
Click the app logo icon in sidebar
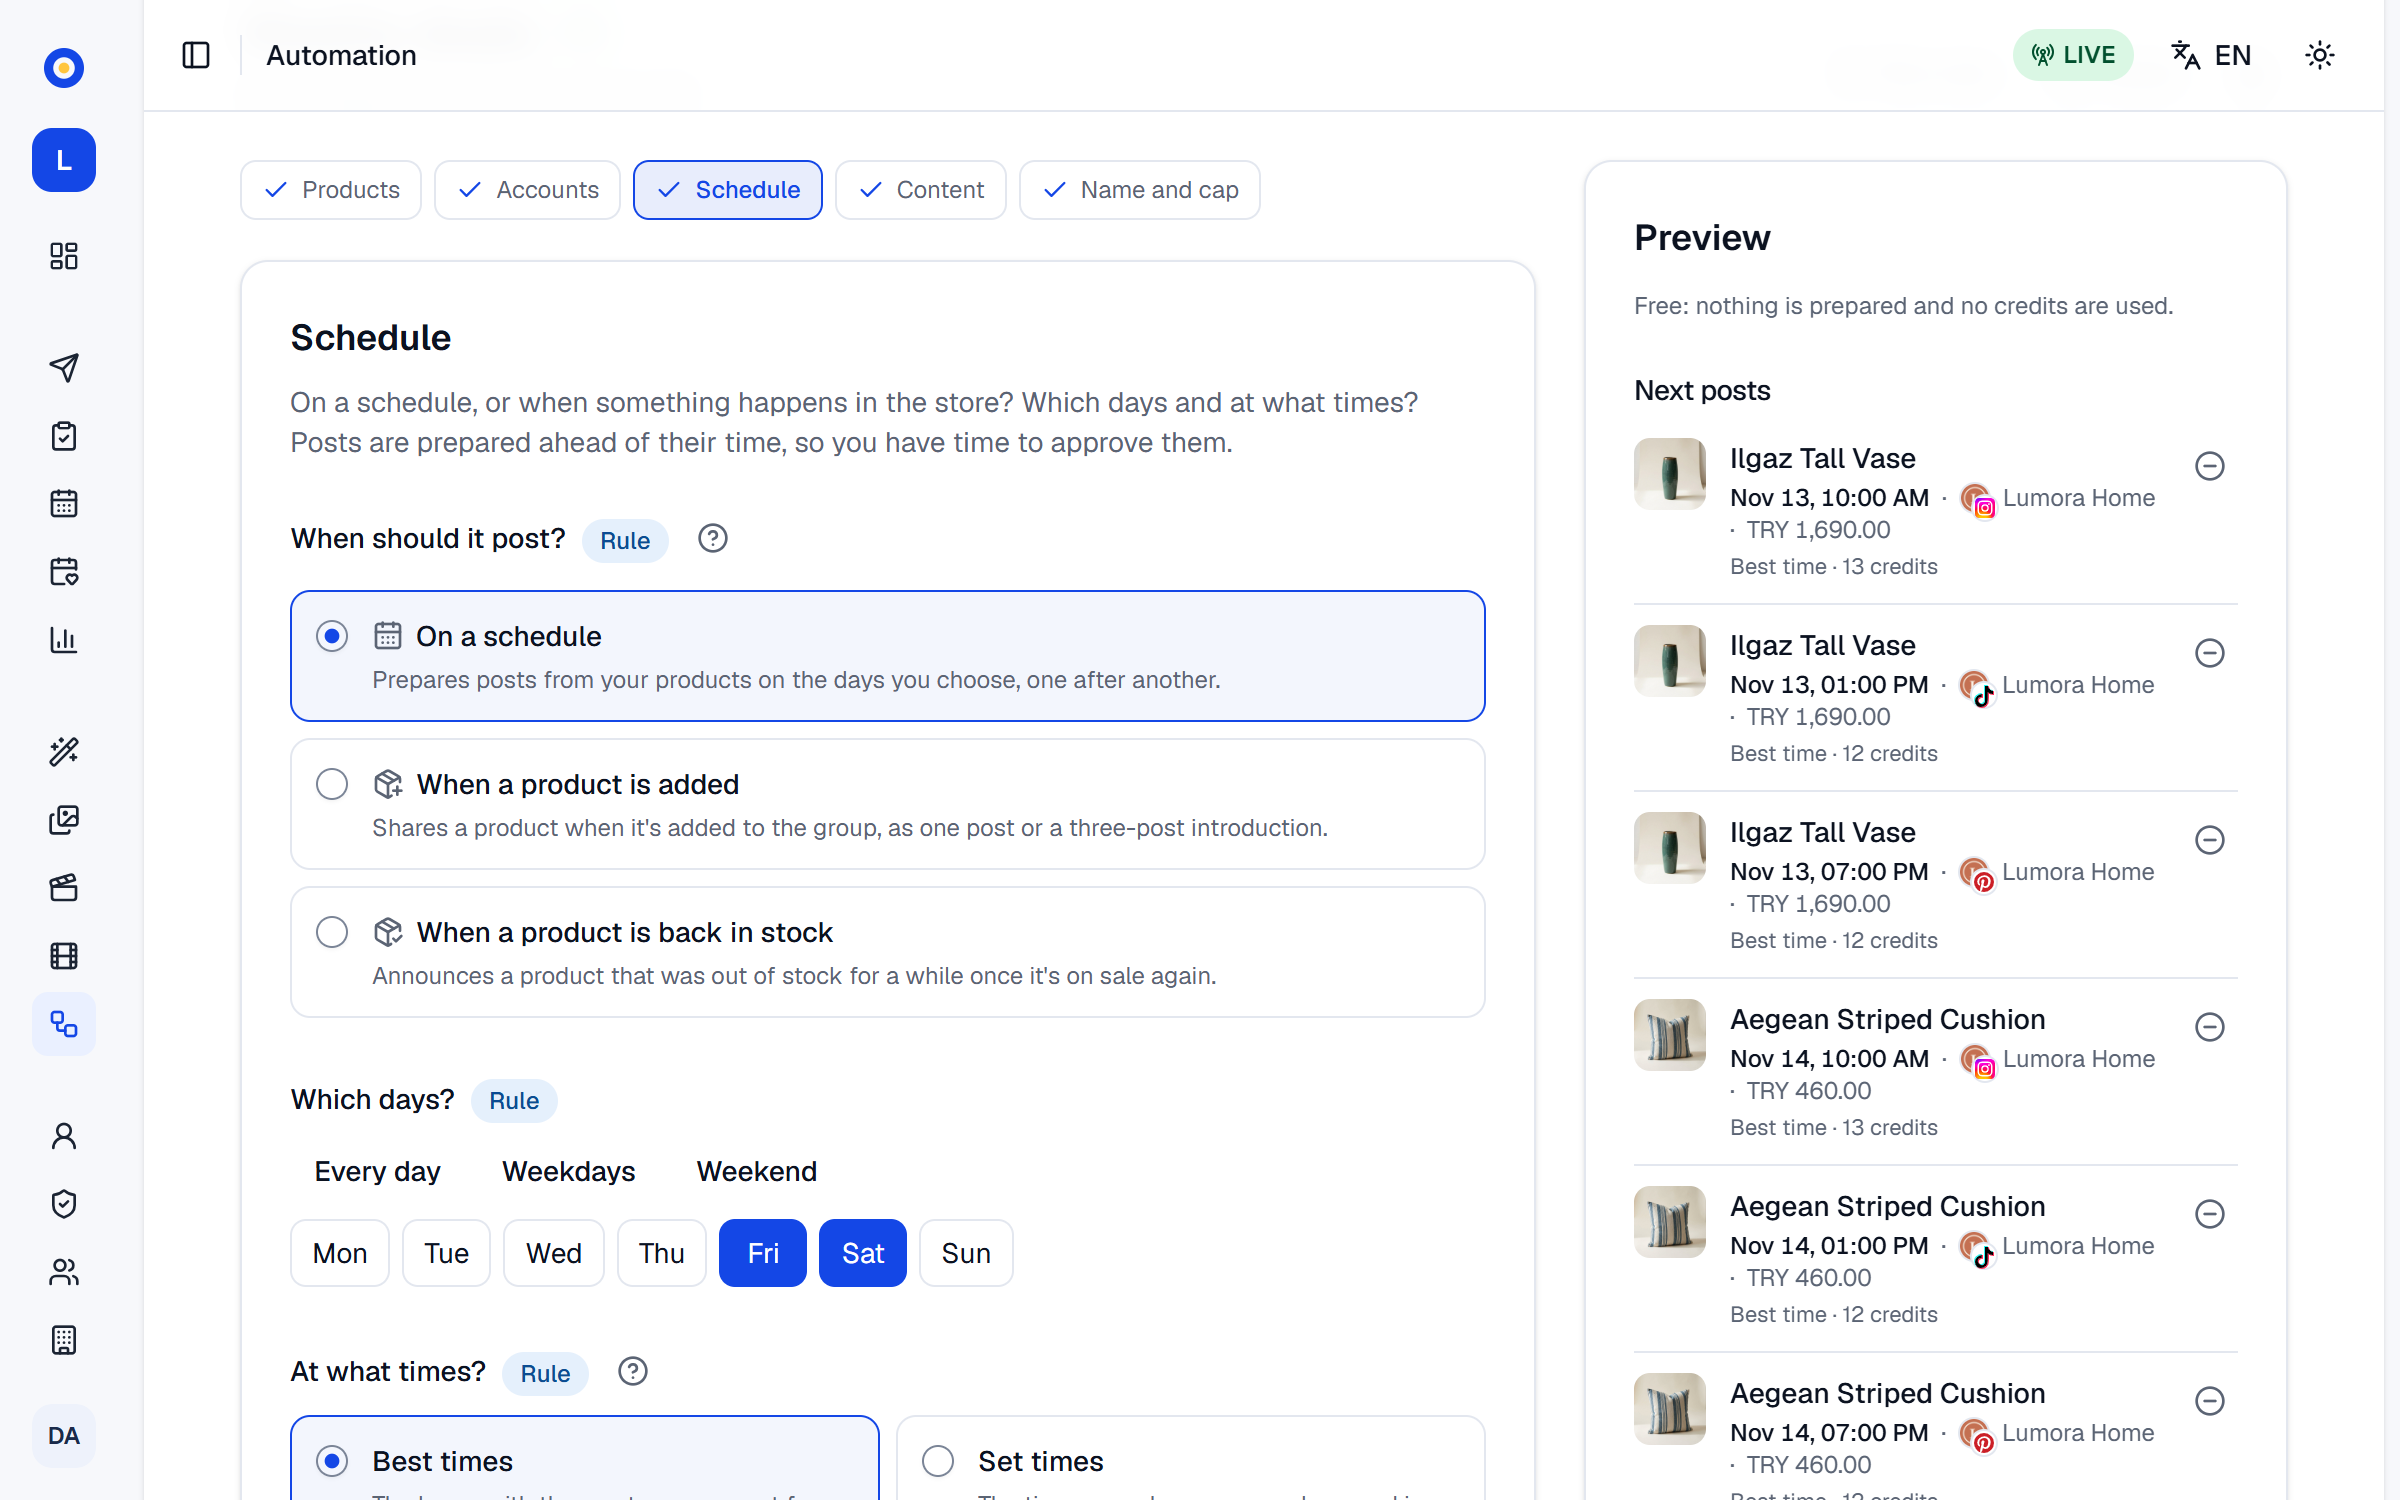point(64,68)
